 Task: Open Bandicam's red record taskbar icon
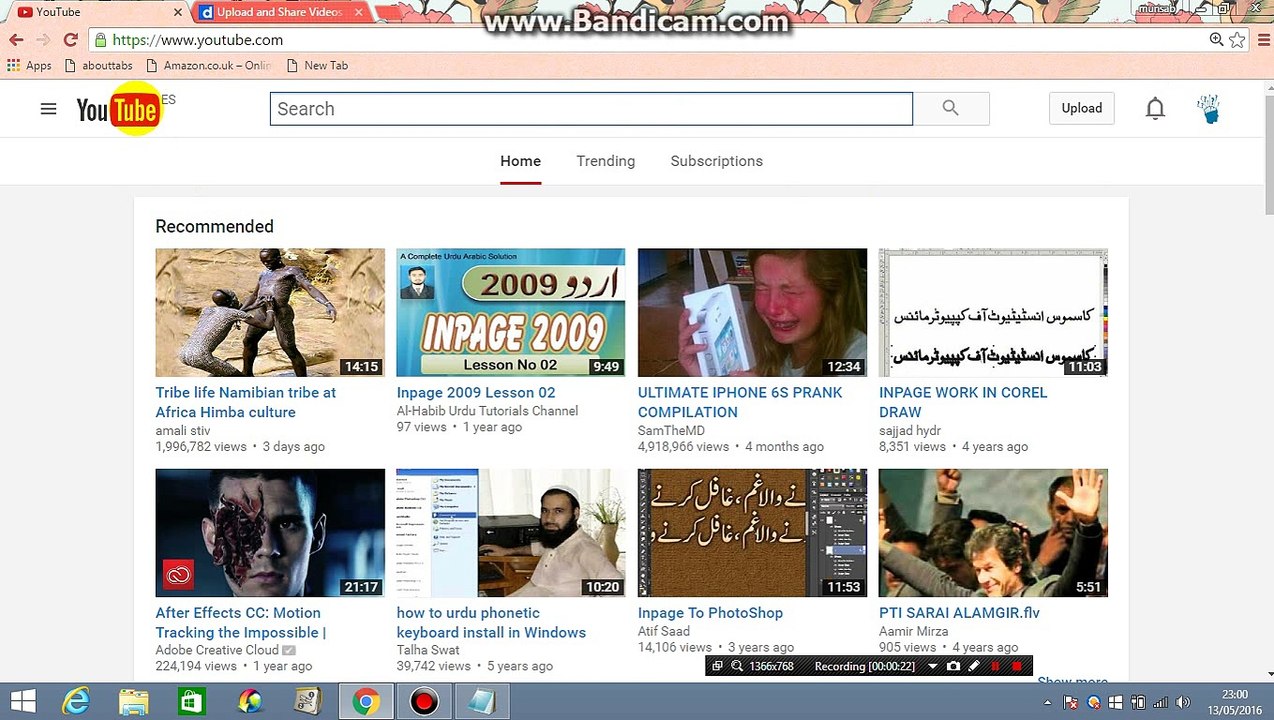point(424,701)
